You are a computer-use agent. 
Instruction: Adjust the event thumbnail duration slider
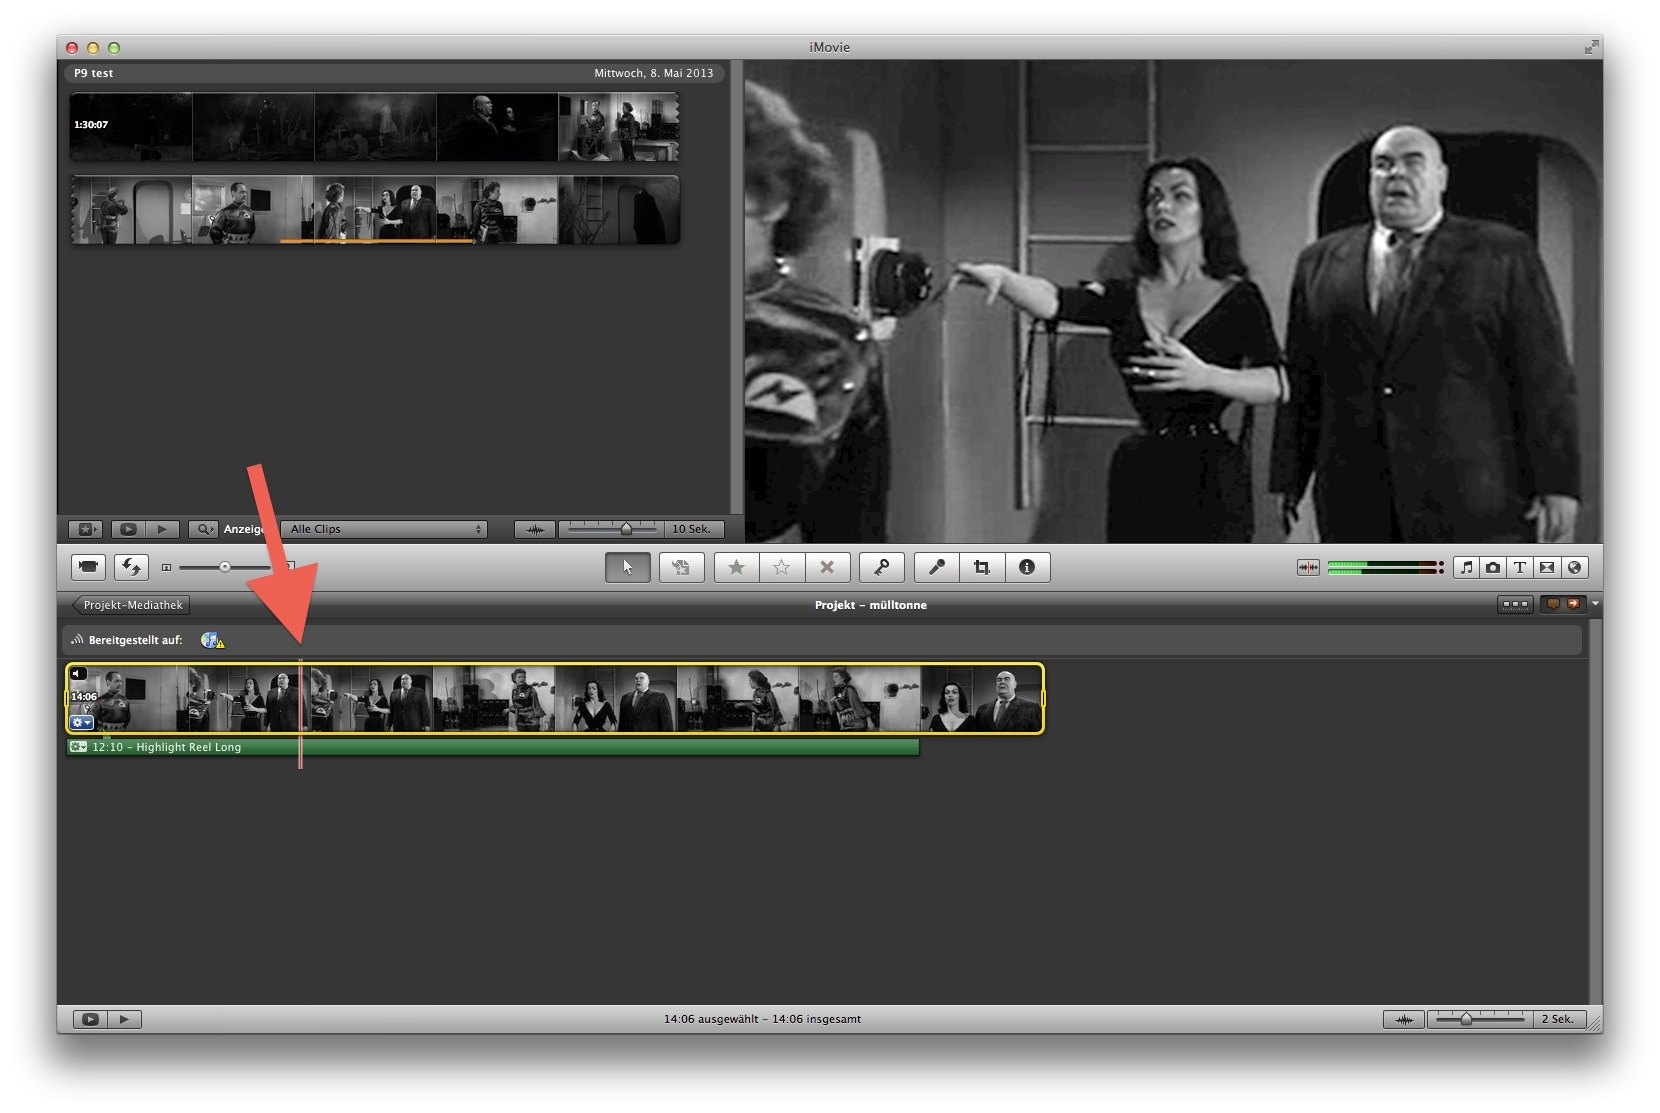point(610,528)
